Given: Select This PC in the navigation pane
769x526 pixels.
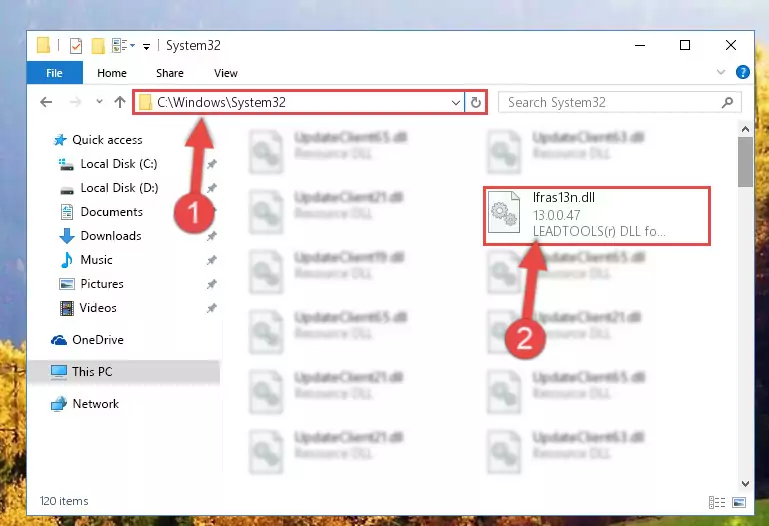Looking at the screenshot, I should coord(92,372).
